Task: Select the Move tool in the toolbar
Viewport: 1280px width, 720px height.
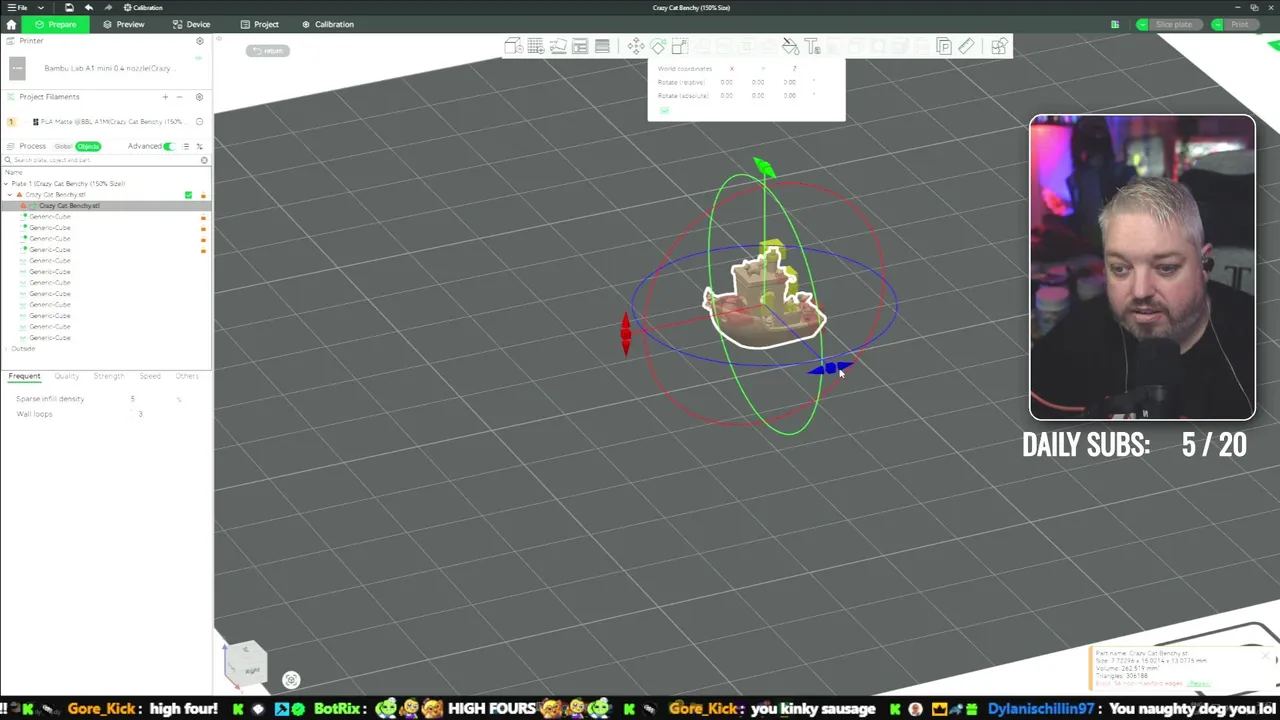Action: tap(636, 46)
